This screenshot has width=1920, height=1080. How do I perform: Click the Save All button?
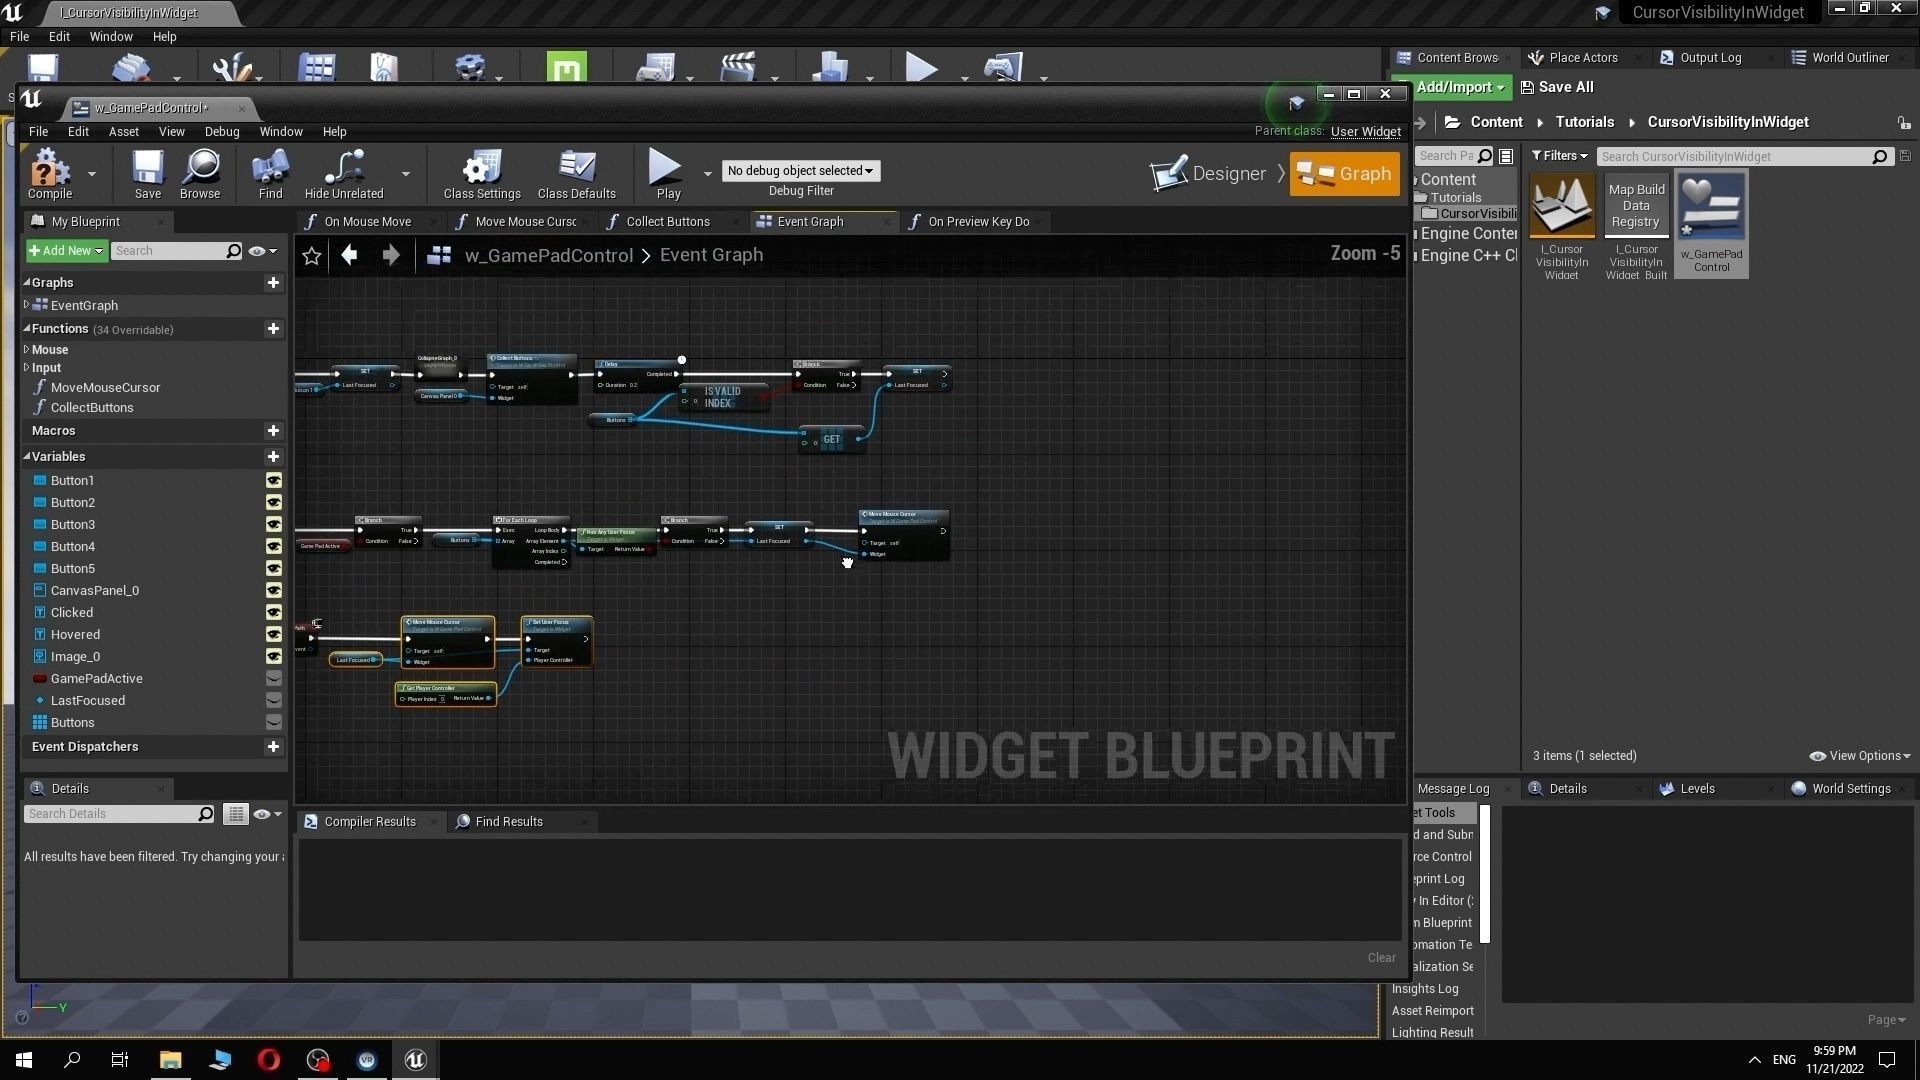[1556, 88]
